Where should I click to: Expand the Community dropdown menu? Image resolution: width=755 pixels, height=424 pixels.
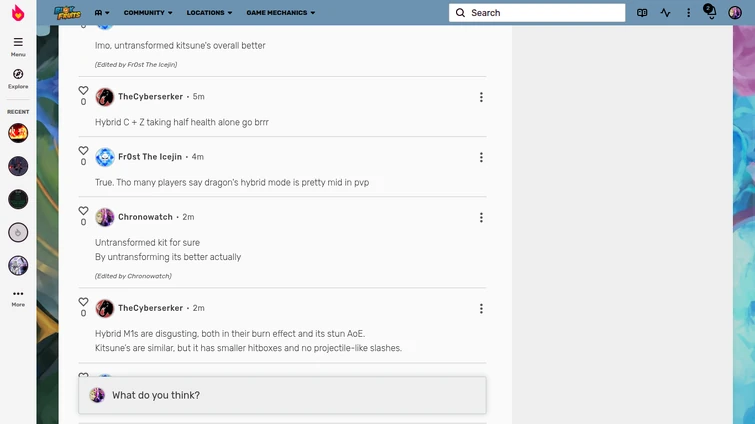[147, 13]
